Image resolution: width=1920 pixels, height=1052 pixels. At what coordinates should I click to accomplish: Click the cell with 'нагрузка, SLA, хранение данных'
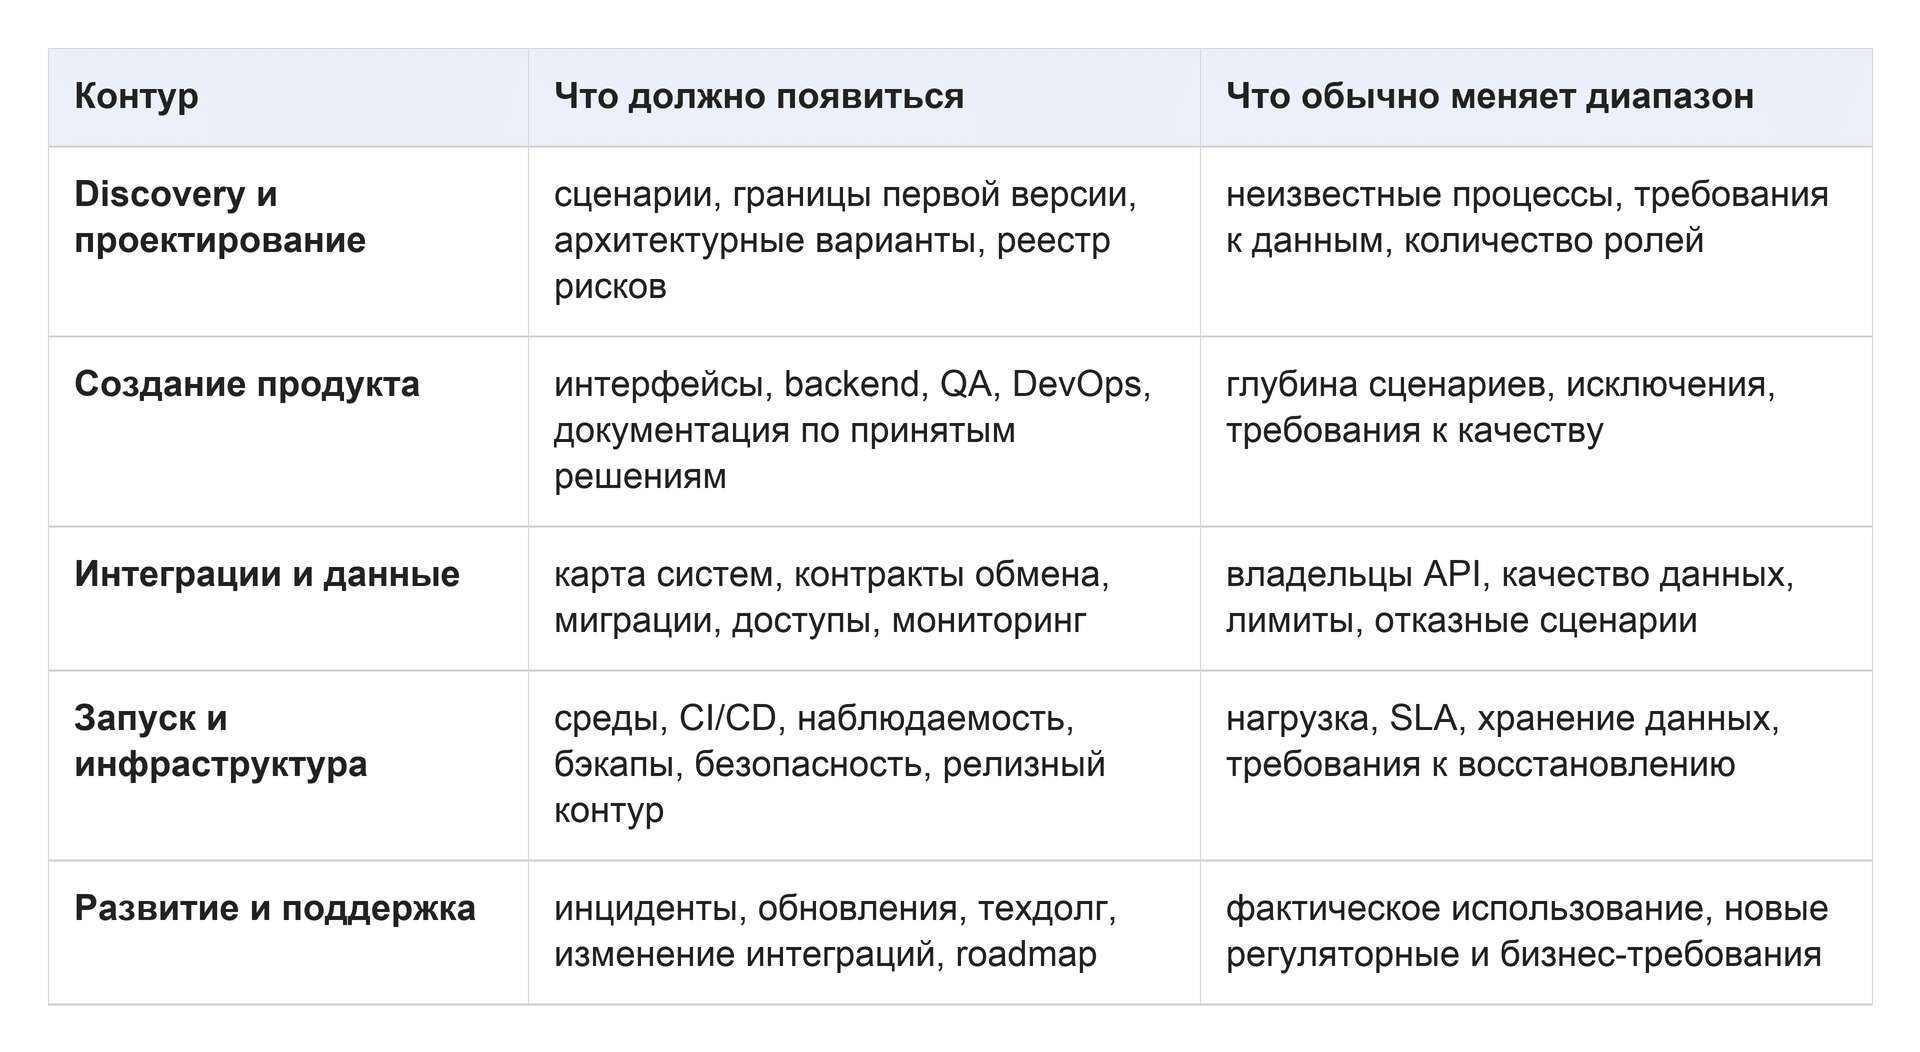point(1536,765)
